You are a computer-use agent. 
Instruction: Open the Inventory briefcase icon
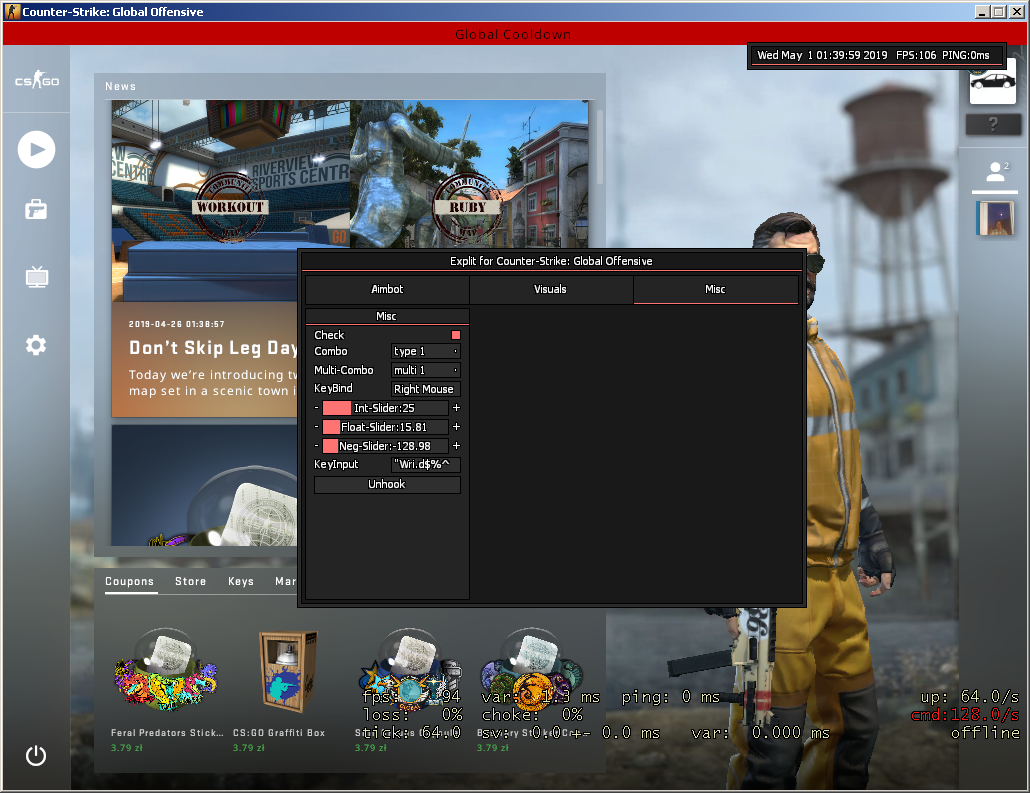36,210
